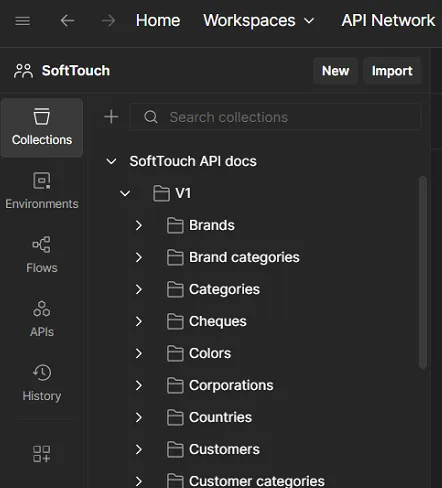Select the Brand categories text label

coord(244,257)
